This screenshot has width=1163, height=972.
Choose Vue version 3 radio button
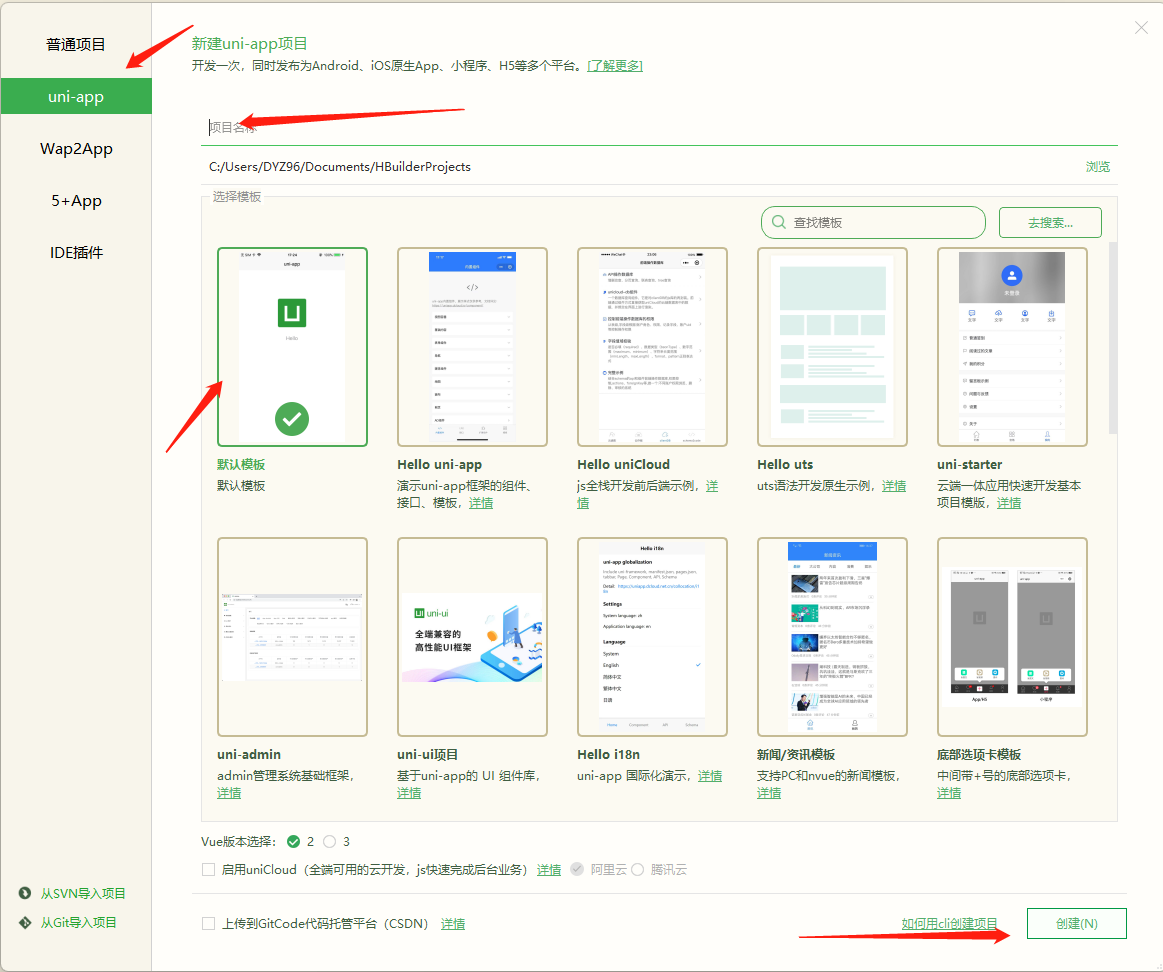329,841
